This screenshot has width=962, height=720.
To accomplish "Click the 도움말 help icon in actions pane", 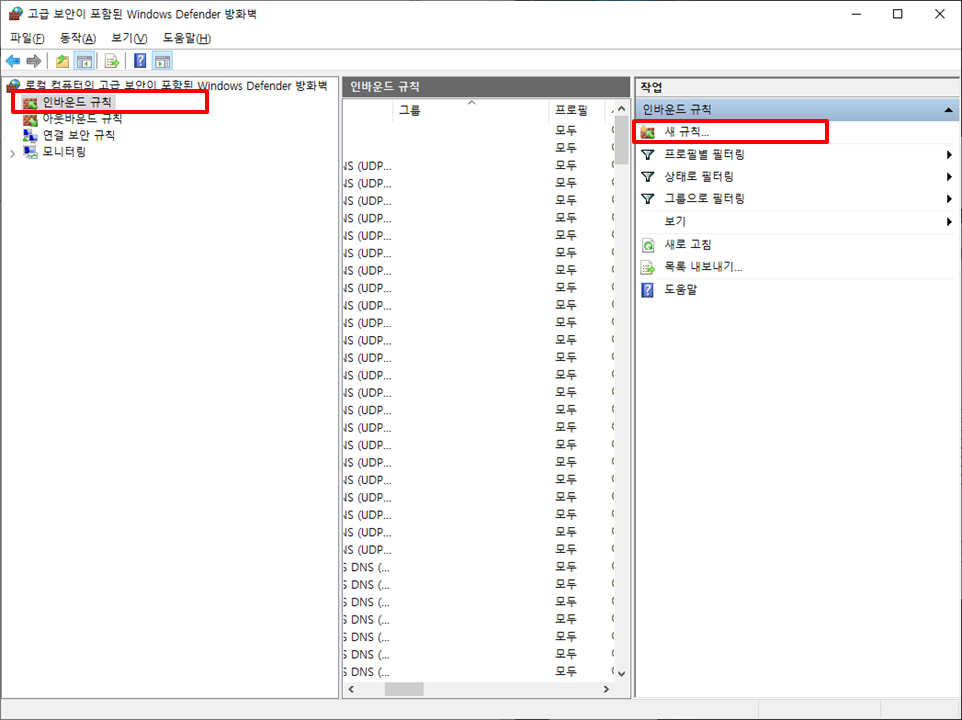I will [647, 289].
